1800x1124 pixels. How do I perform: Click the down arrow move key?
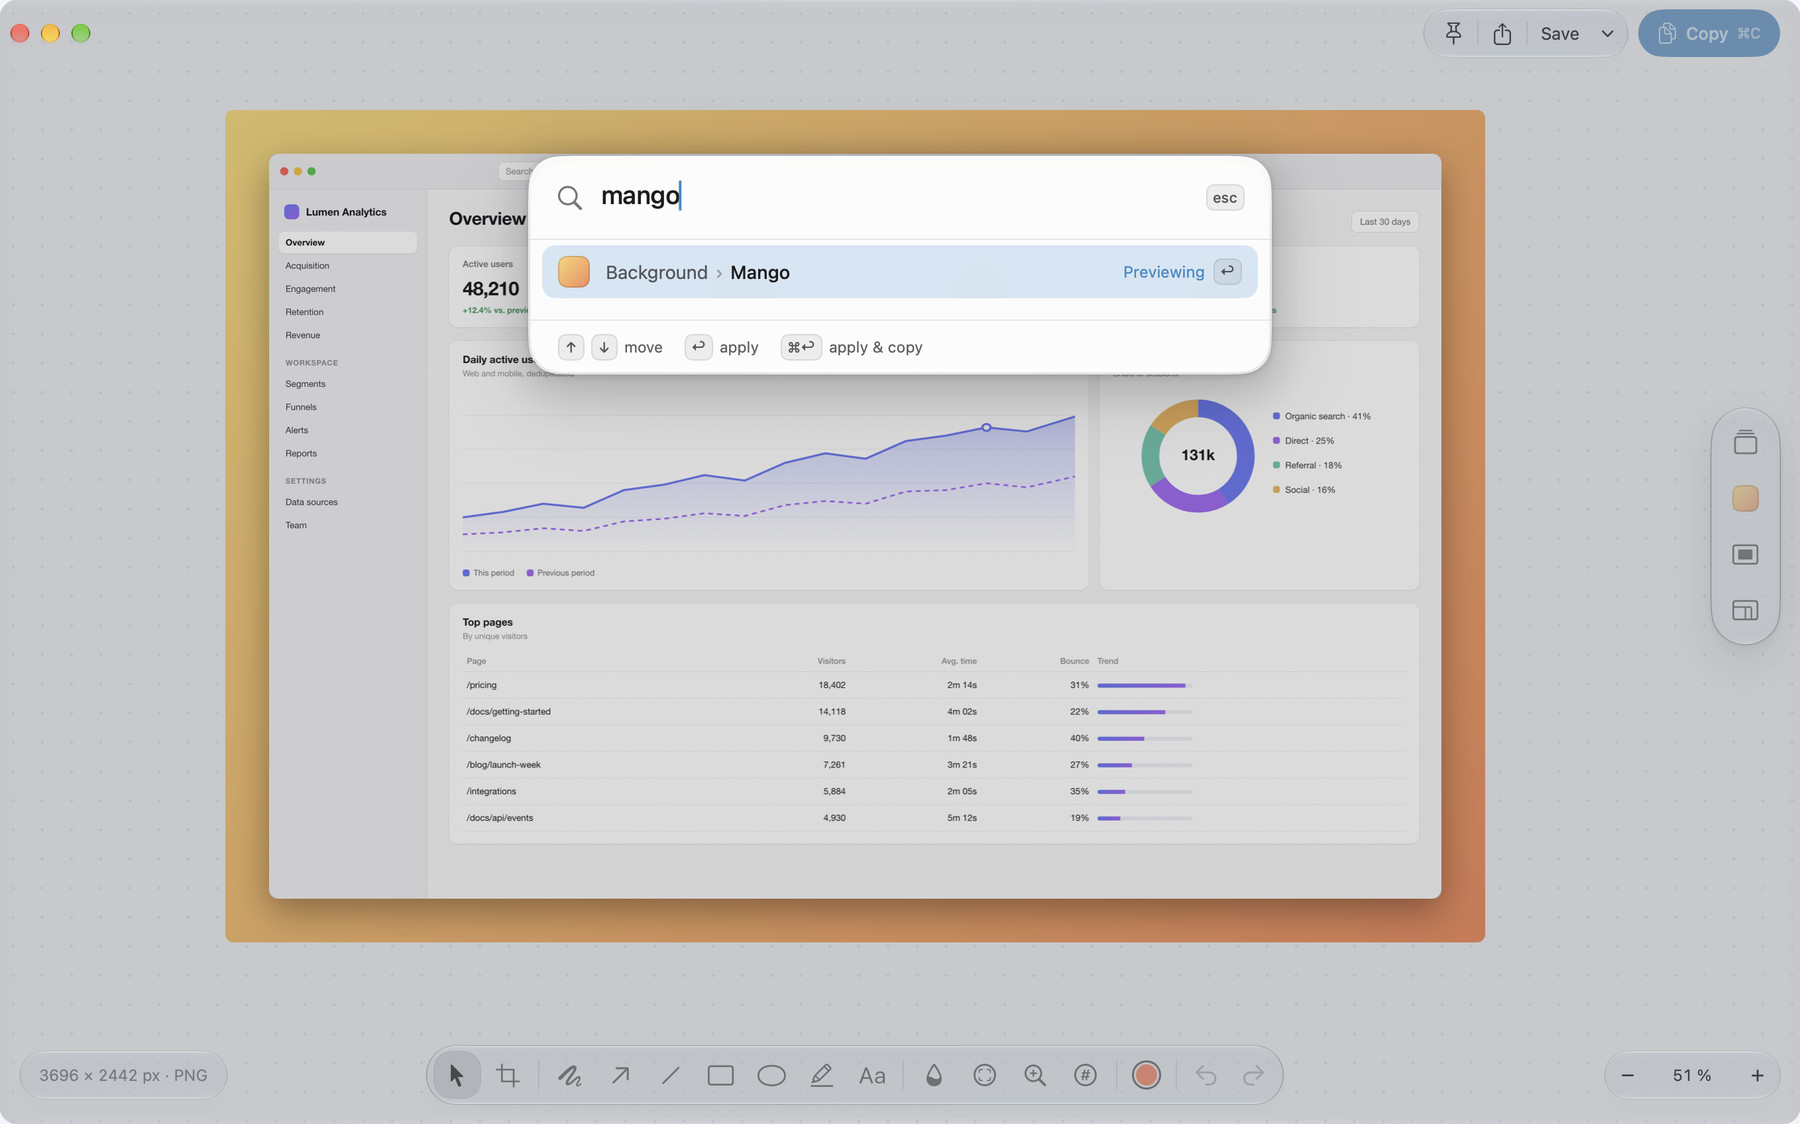point(604,347)
